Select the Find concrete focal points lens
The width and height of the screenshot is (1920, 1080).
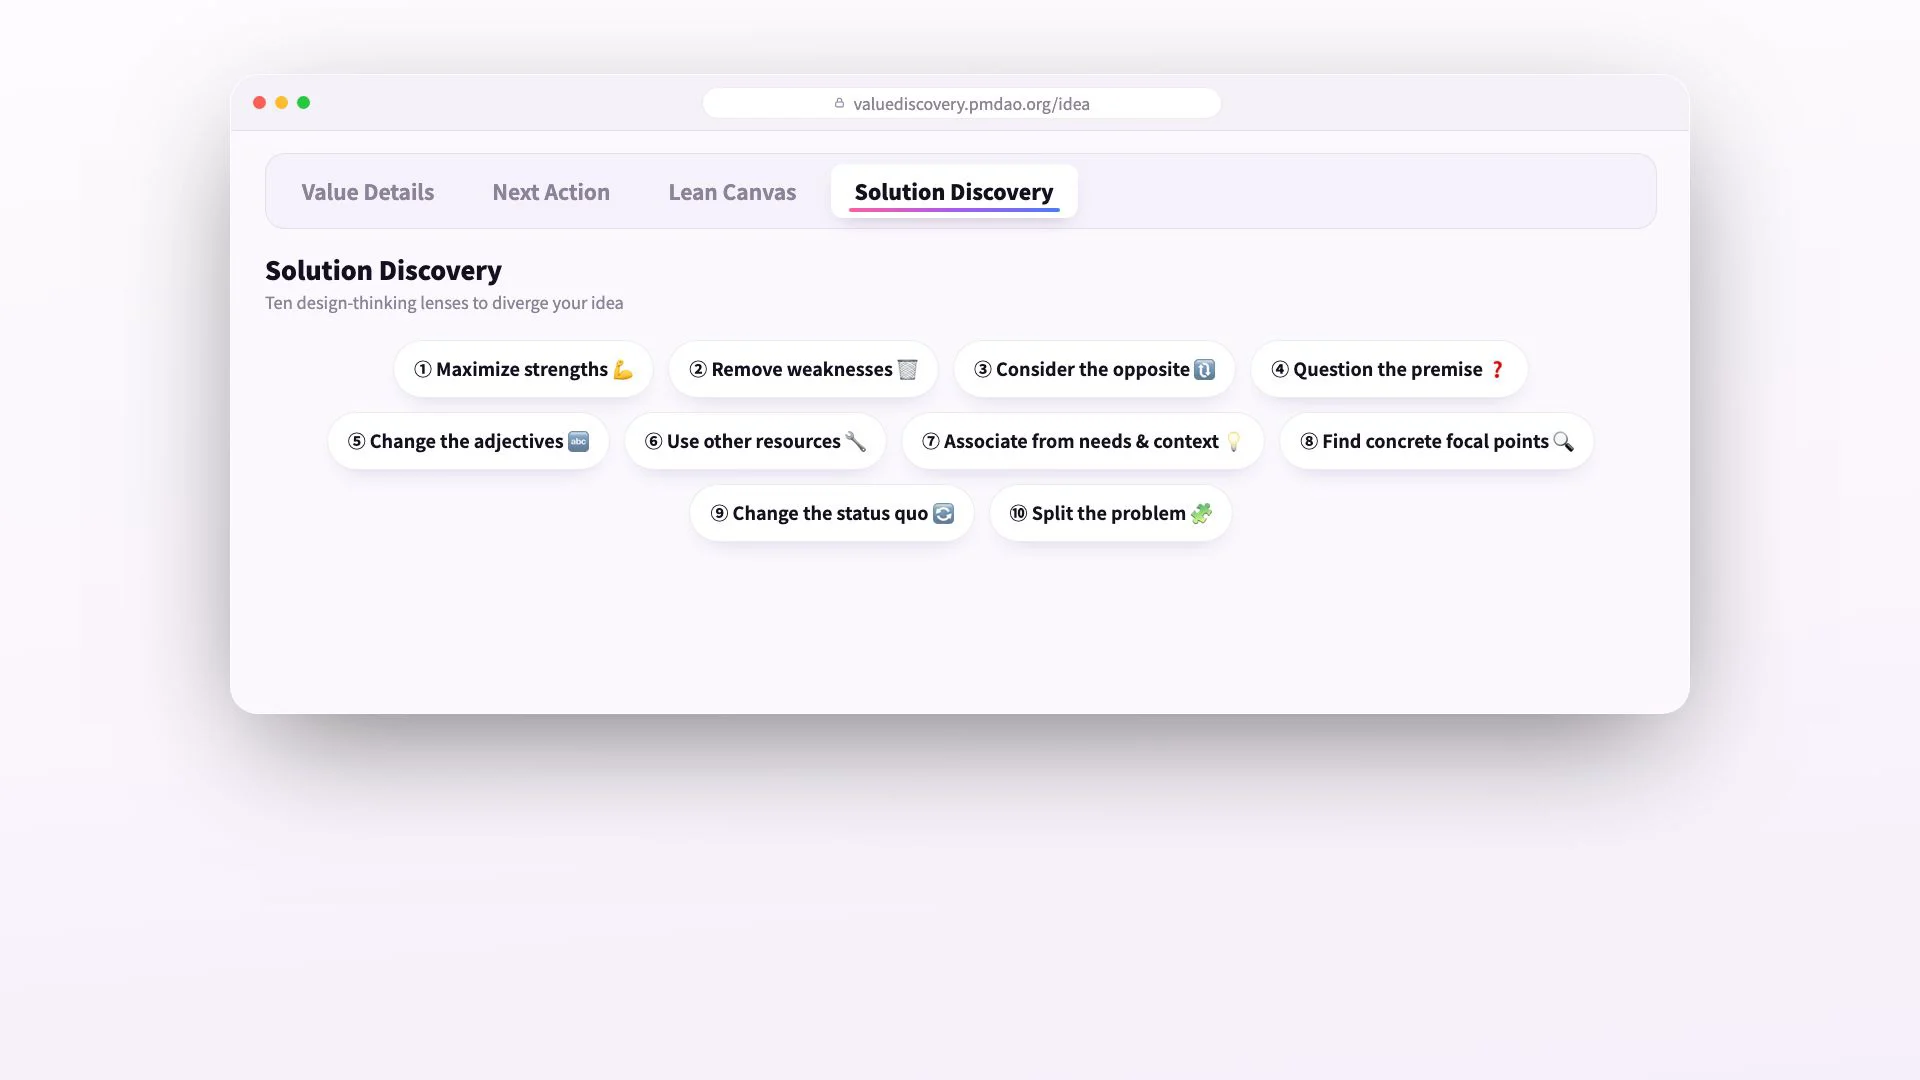click(1436, 441)
